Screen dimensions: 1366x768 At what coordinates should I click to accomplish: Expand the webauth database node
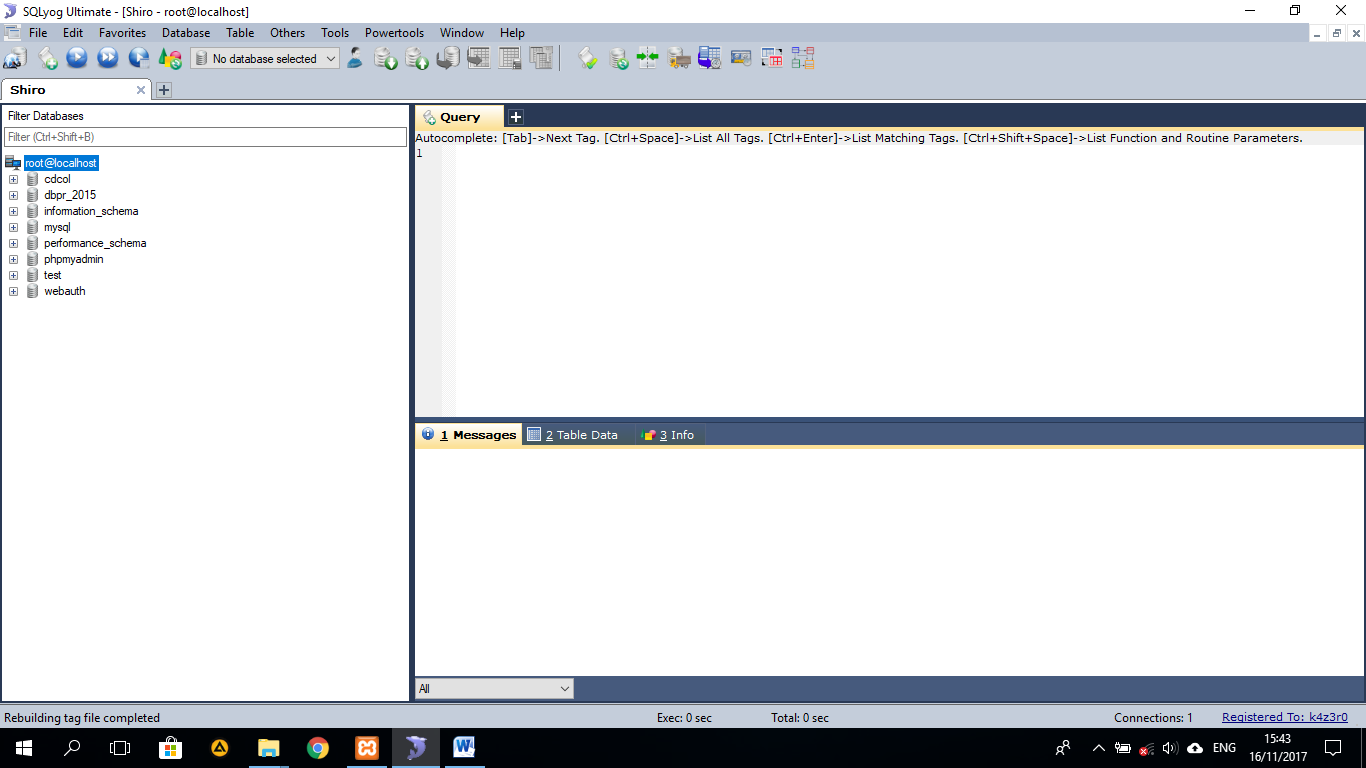point(14,292)
